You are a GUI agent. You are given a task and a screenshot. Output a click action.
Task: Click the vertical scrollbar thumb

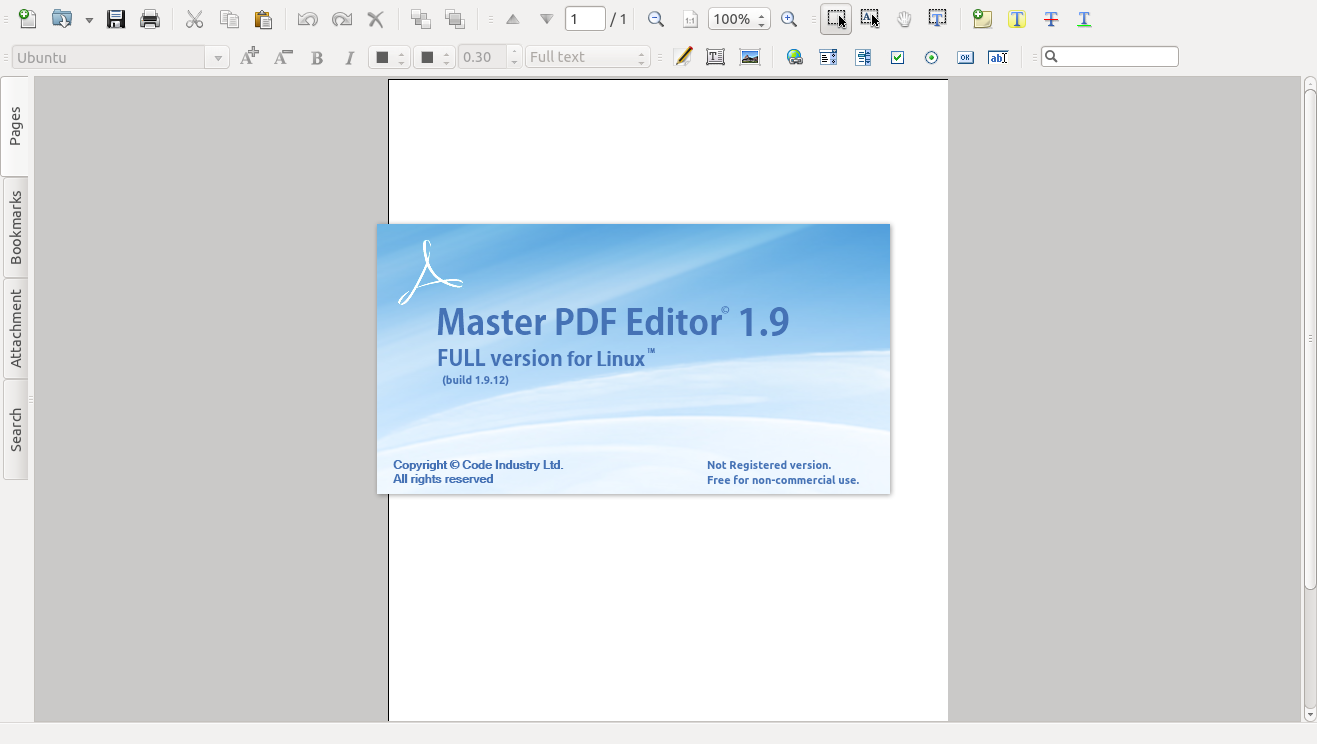tap(1310, 340)
